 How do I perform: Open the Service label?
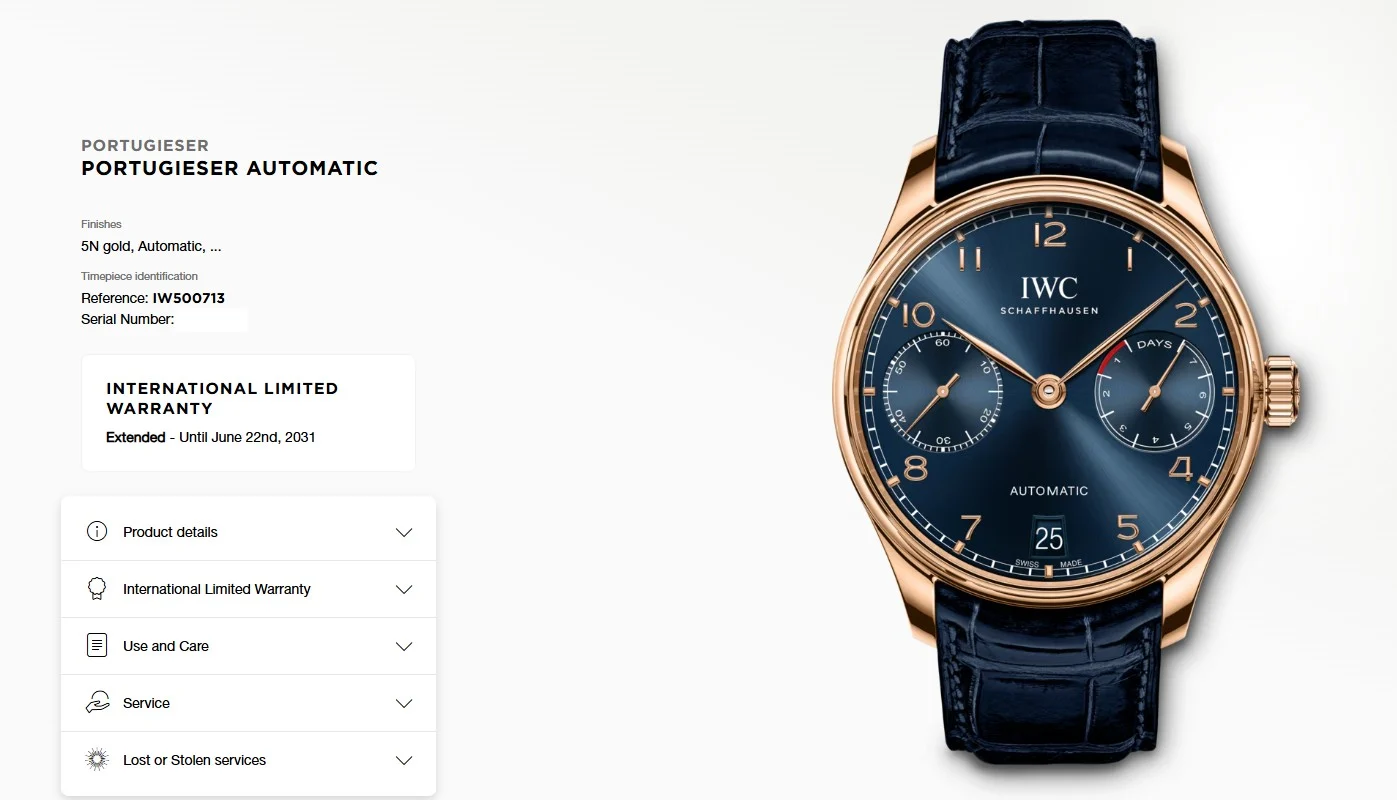point(146,703)
